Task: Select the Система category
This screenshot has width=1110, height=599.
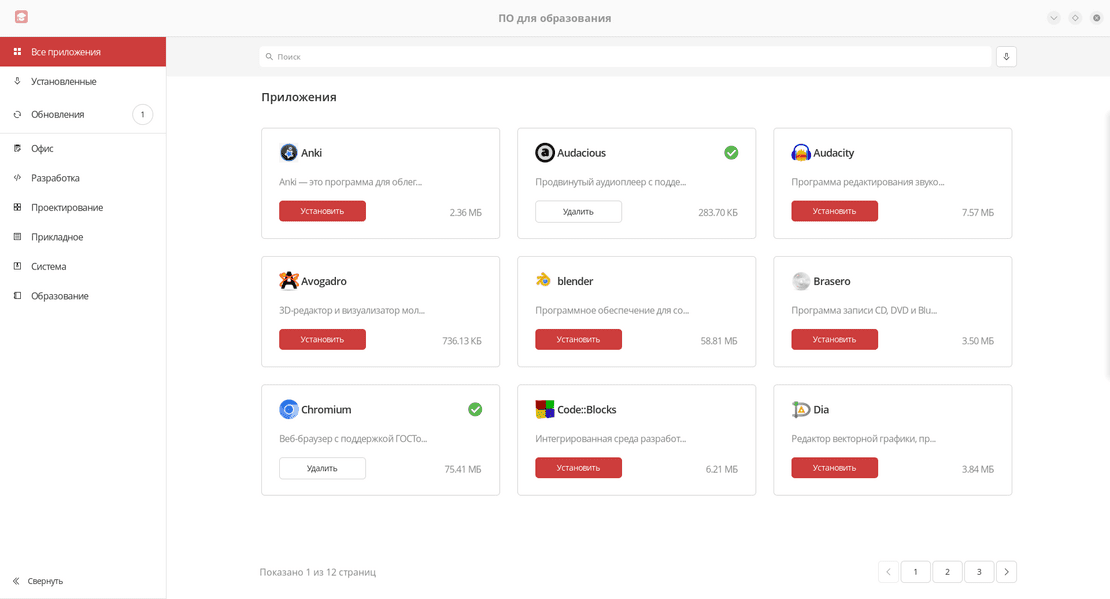Action: point(83,266)
